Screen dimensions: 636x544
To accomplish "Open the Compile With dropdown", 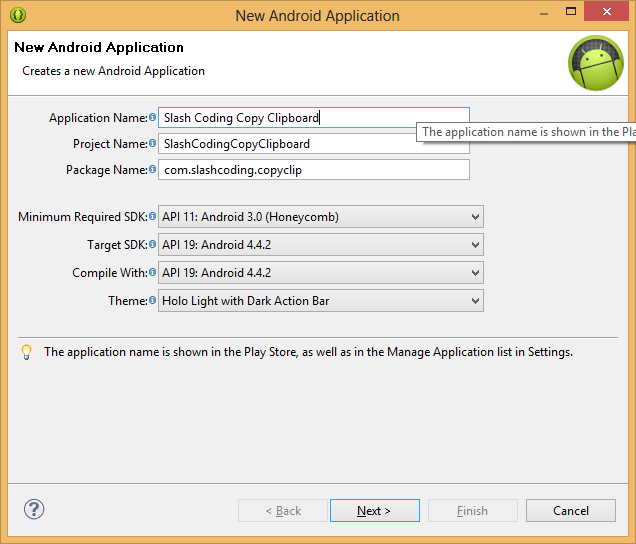I will click(x=320, y=273).
